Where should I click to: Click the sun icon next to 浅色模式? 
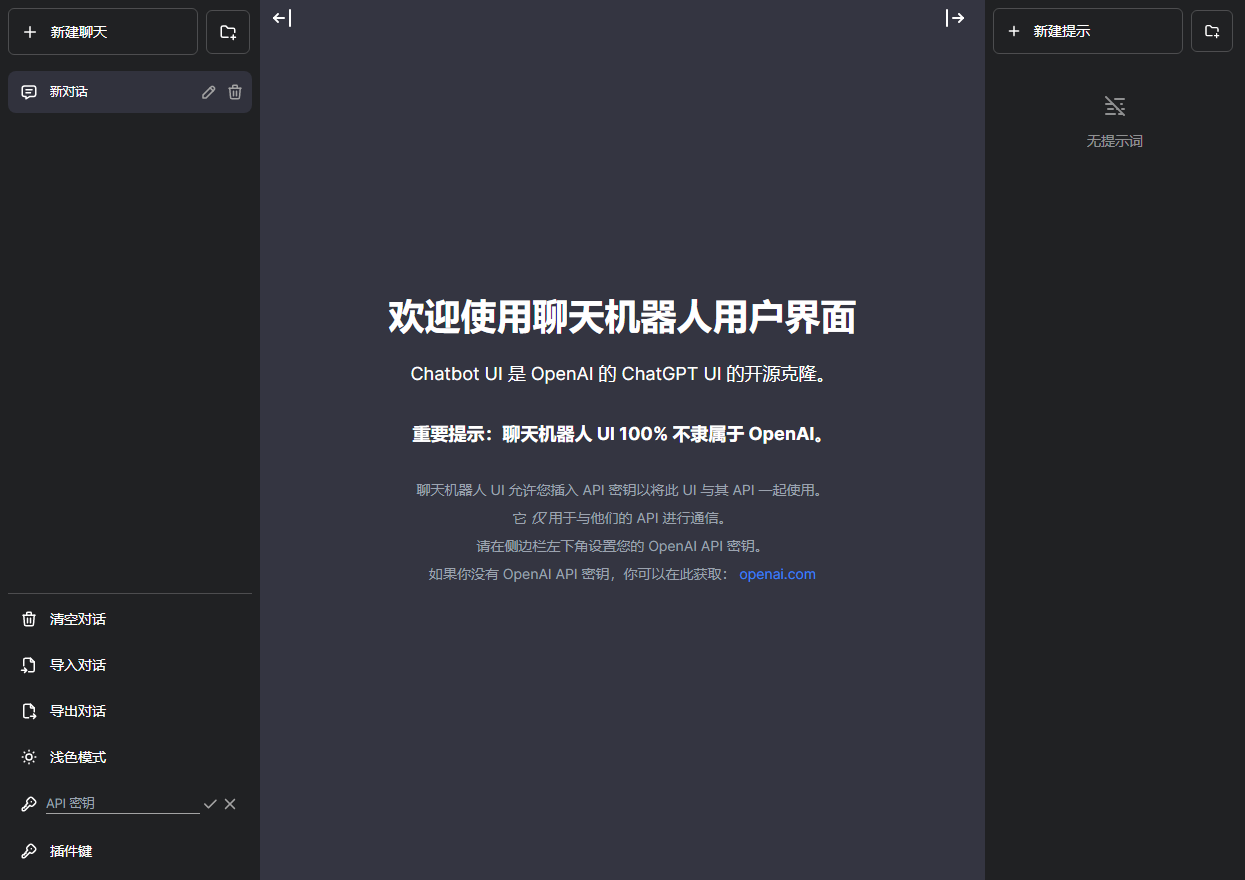(29, 756)
